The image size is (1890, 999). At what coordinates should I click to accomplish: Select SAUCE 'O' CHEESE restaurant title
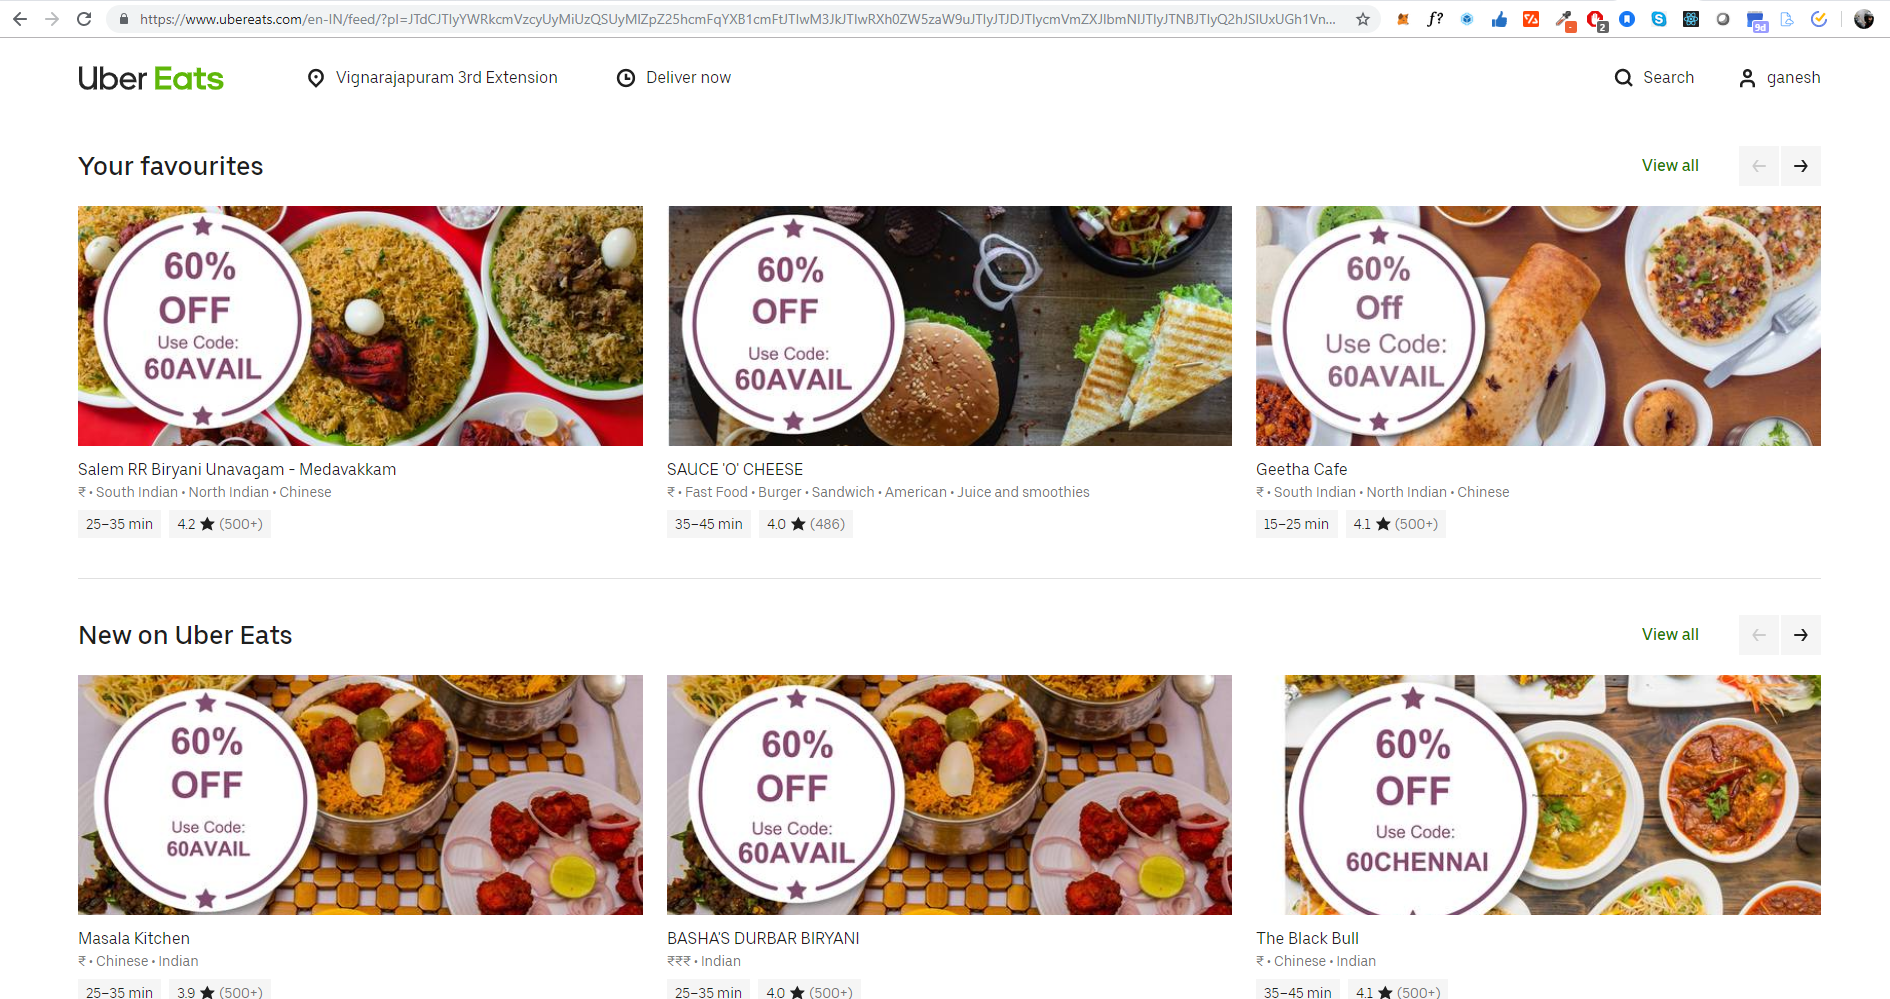point(735,470)
